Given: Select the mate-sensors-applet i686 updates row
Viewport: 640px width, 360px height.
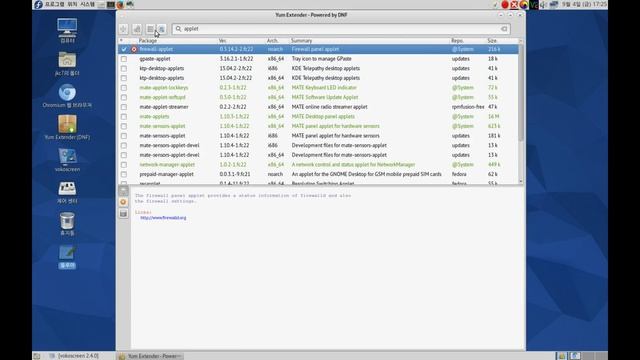Looking at the screenshot, I should [x=318, y=136].
